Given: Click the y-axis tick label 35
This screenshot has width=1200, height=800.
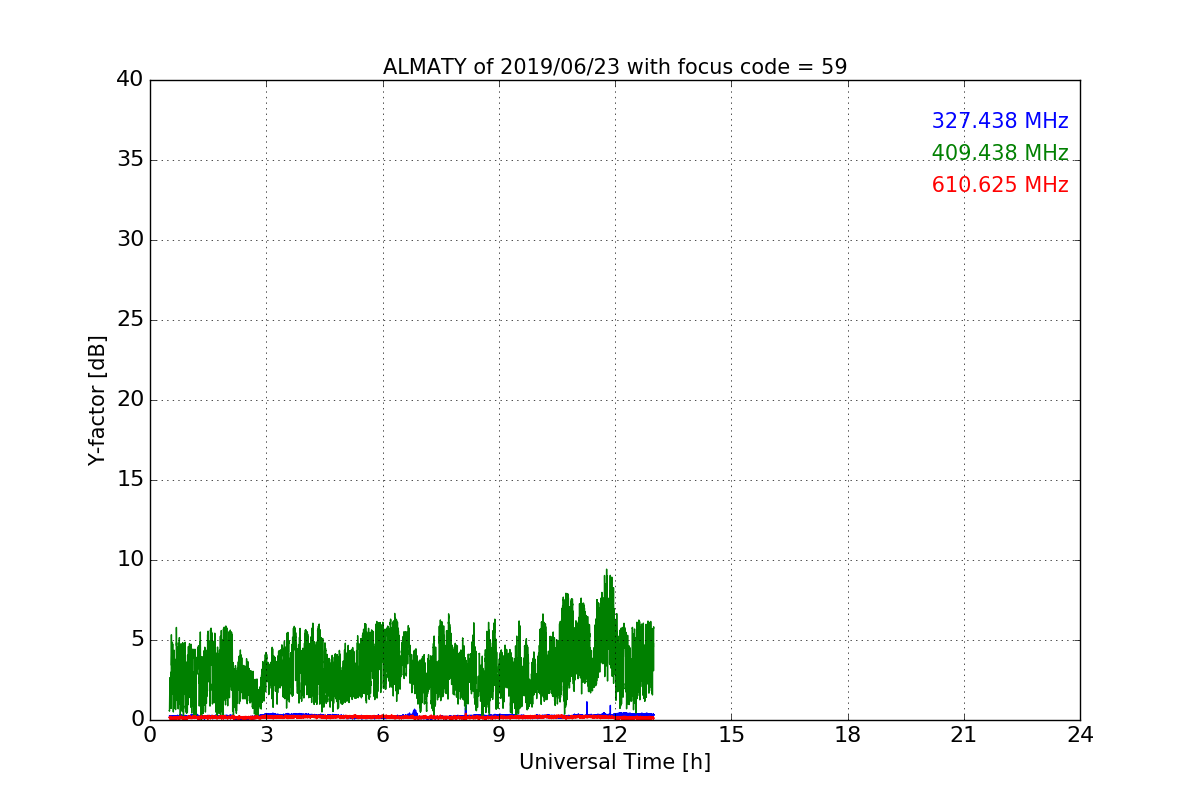Looking at the screenshot, I should pos(130,159).
